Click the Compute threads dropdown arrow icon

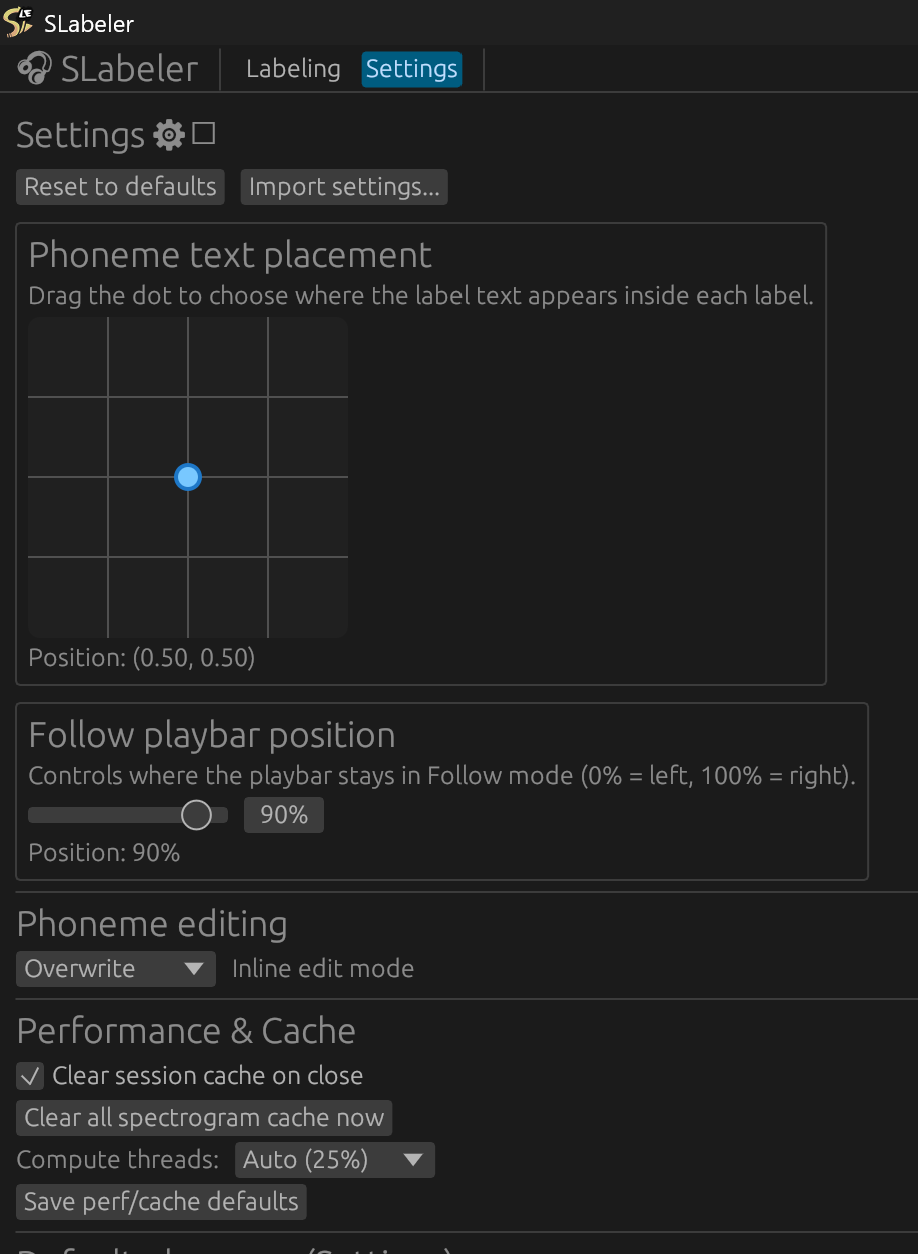pos(413,1160)
